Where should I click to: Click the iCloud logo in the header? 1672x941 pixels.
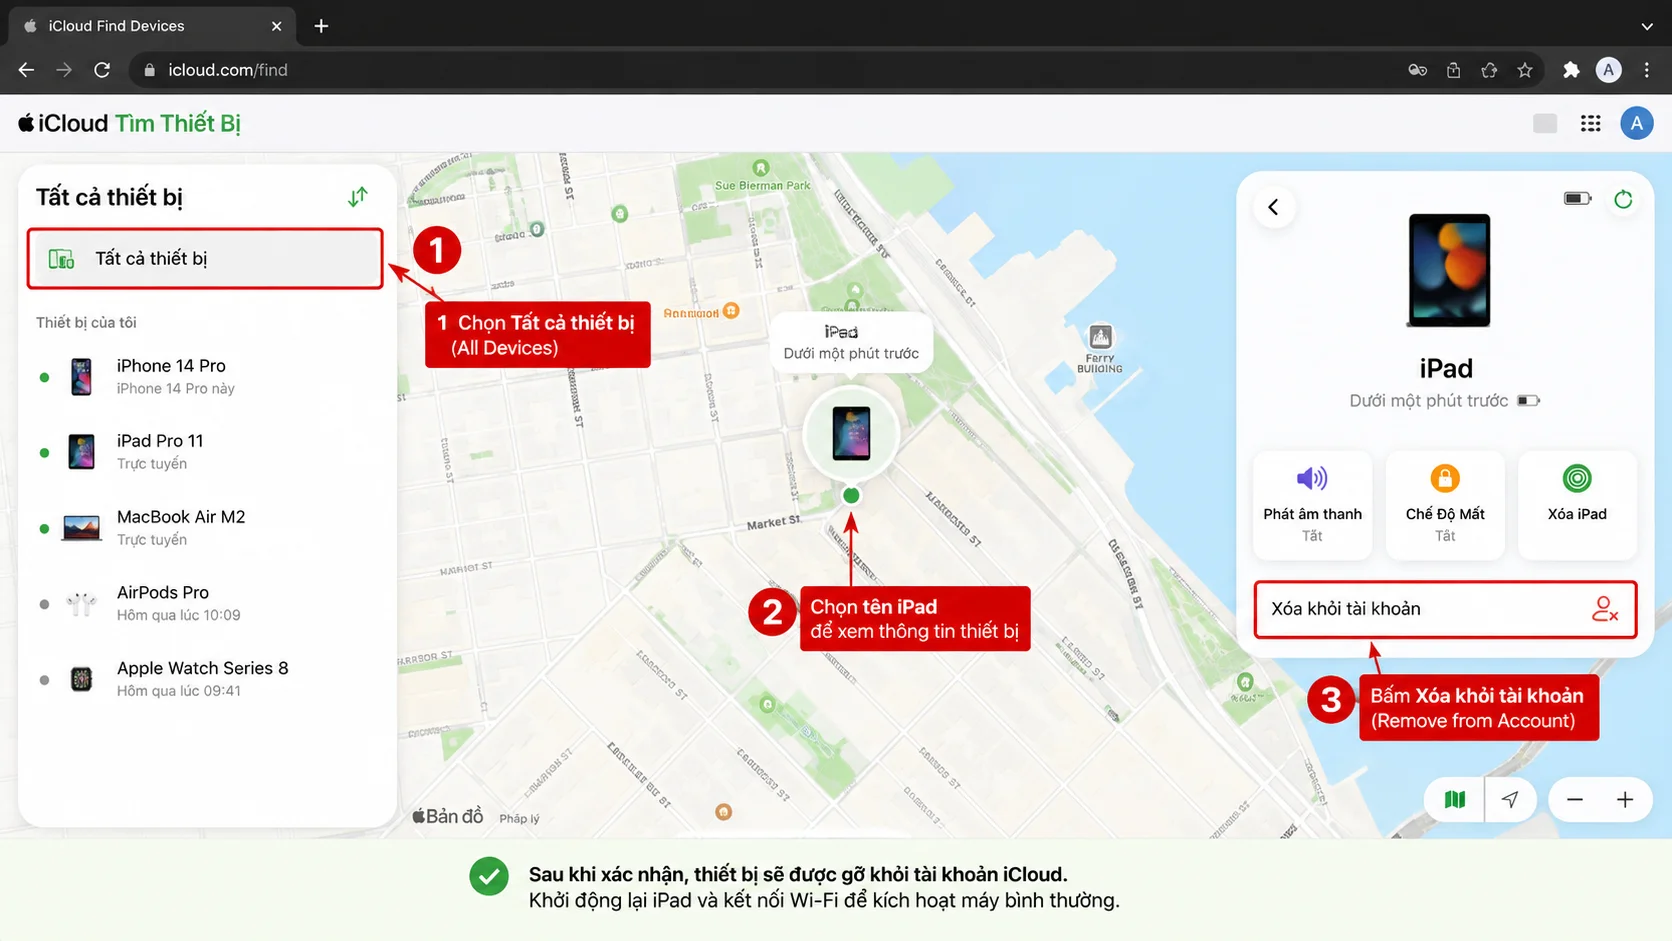(62, 123)
